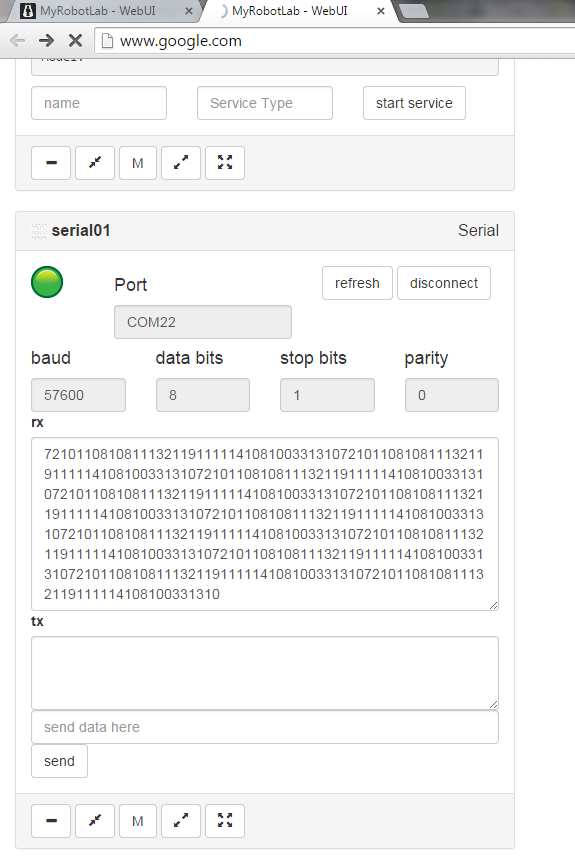This screenshot has height=862, width=575.
Task: Click the shrink arrows icon in serial01 footer
Action: [x=95, y=821]
